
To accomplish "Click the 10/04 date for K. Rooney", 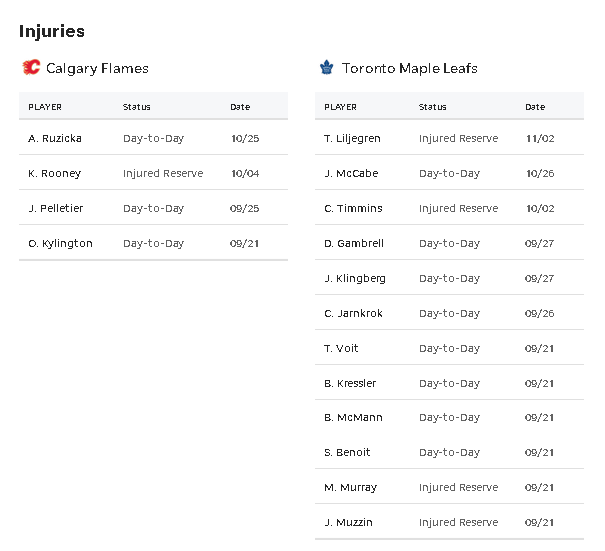I will 245,174.
